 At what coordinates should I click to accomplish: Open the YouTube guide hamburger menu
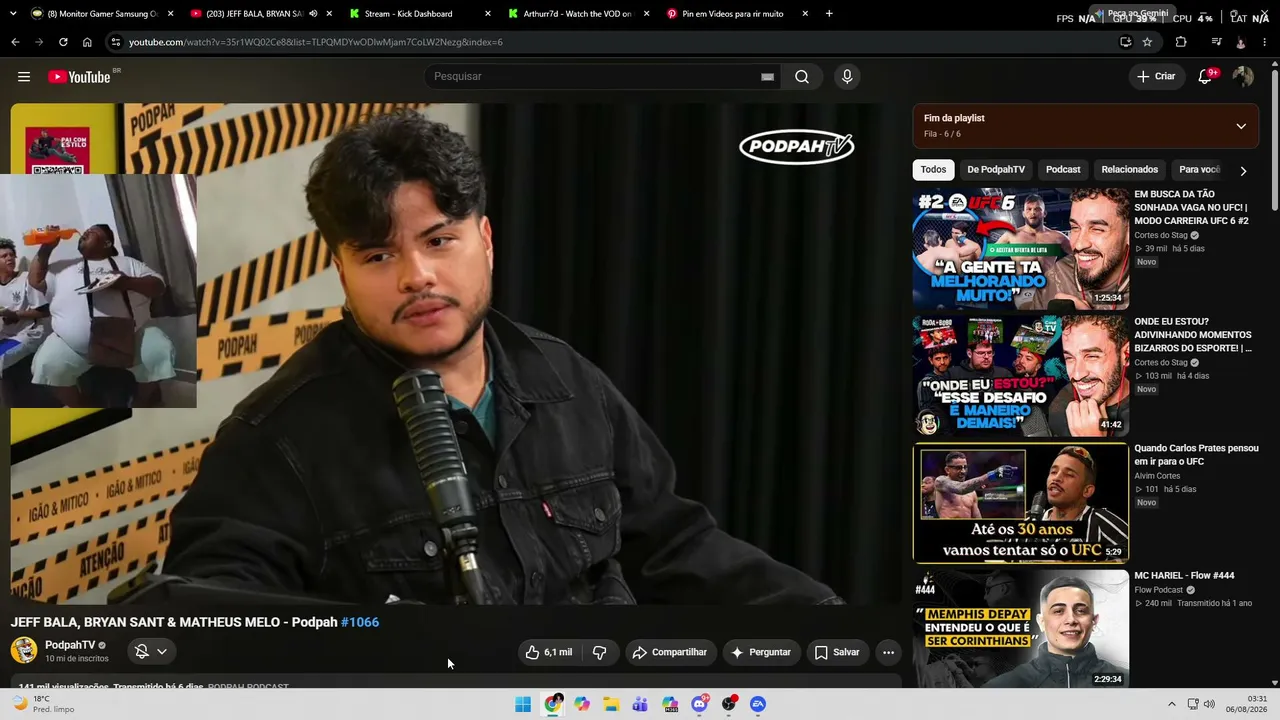(24, 77)
